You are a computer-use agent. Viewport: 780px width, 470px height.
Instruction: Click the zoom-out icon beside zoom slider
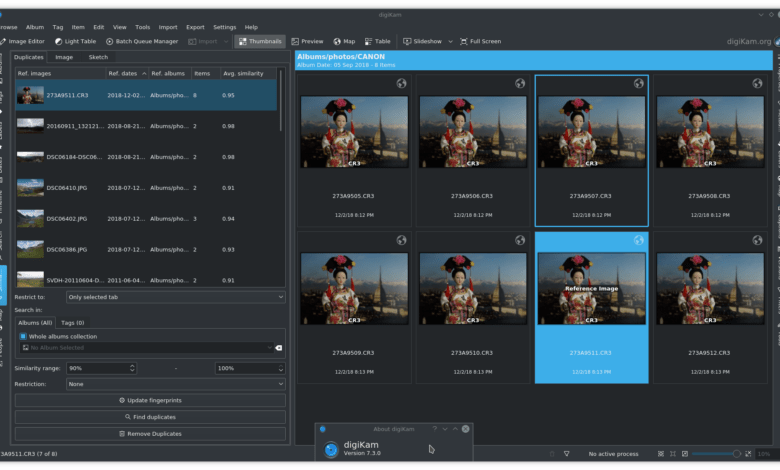tap(685, 454)
